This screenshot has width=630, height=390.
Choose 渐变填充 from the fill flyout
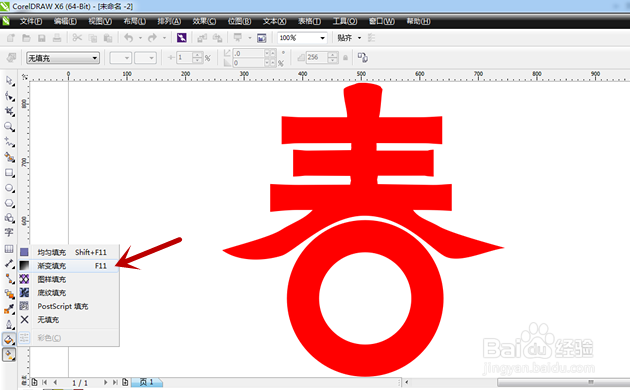coord(69,266)
